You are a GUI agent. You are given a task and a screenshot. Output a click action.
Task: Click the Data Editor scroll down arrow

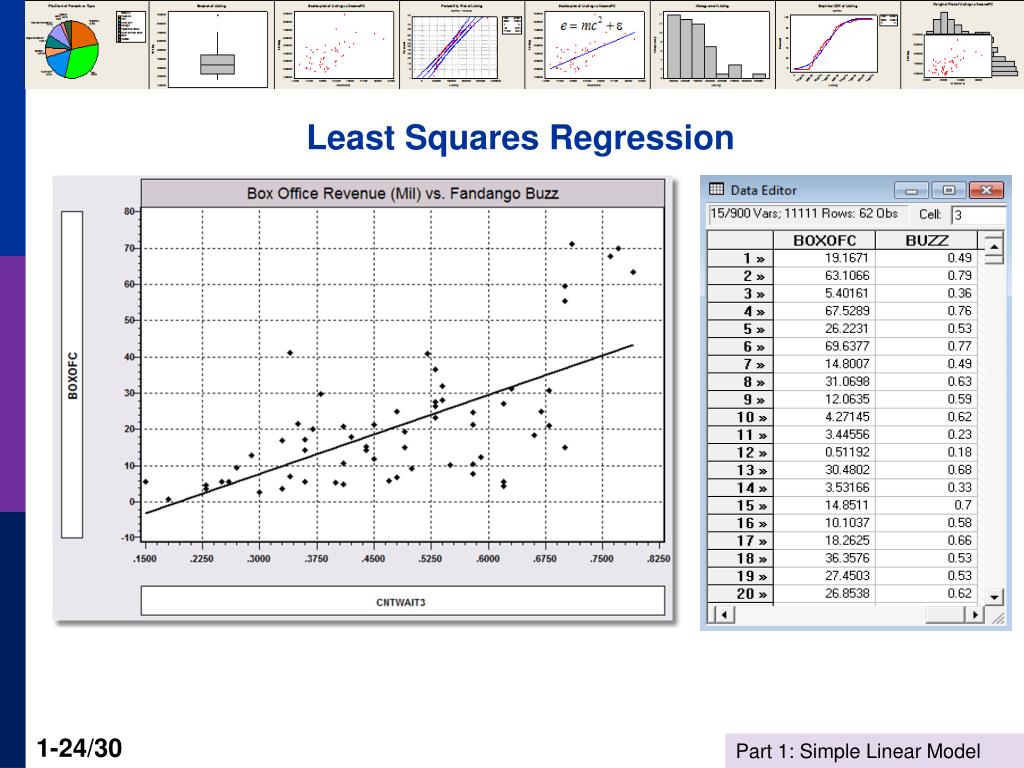pyautogui.click(x=993, y=597)
